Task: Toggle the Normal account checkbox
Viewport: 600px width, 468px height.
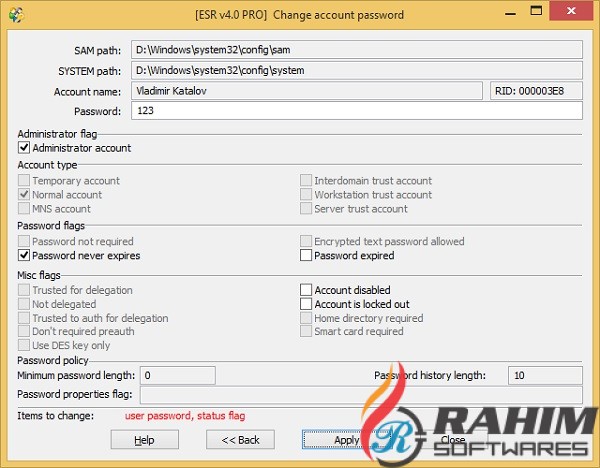Action: pyautogui.click(x=24, y=194)
